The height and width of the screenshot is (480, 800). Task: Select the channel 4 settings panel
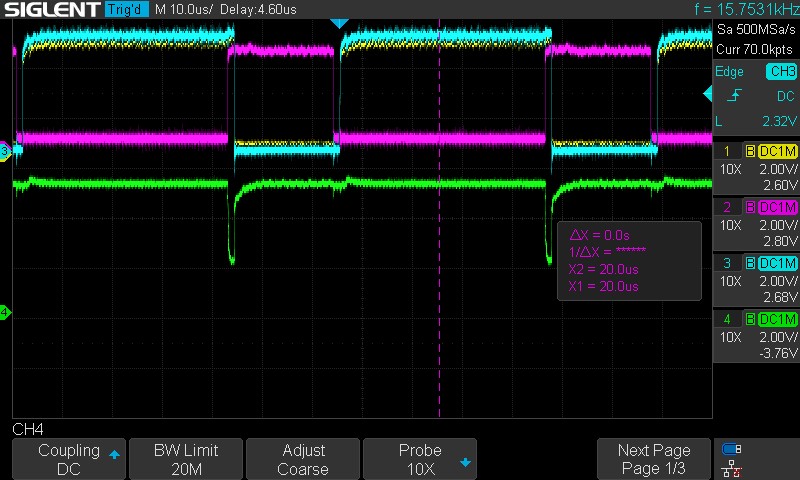[x=756, y=337]
